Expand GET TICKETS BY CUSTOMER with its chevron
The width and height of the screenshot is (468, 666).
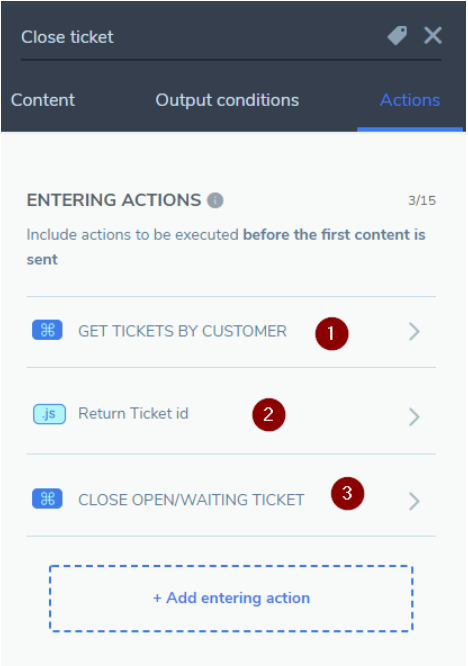(414, 332)
